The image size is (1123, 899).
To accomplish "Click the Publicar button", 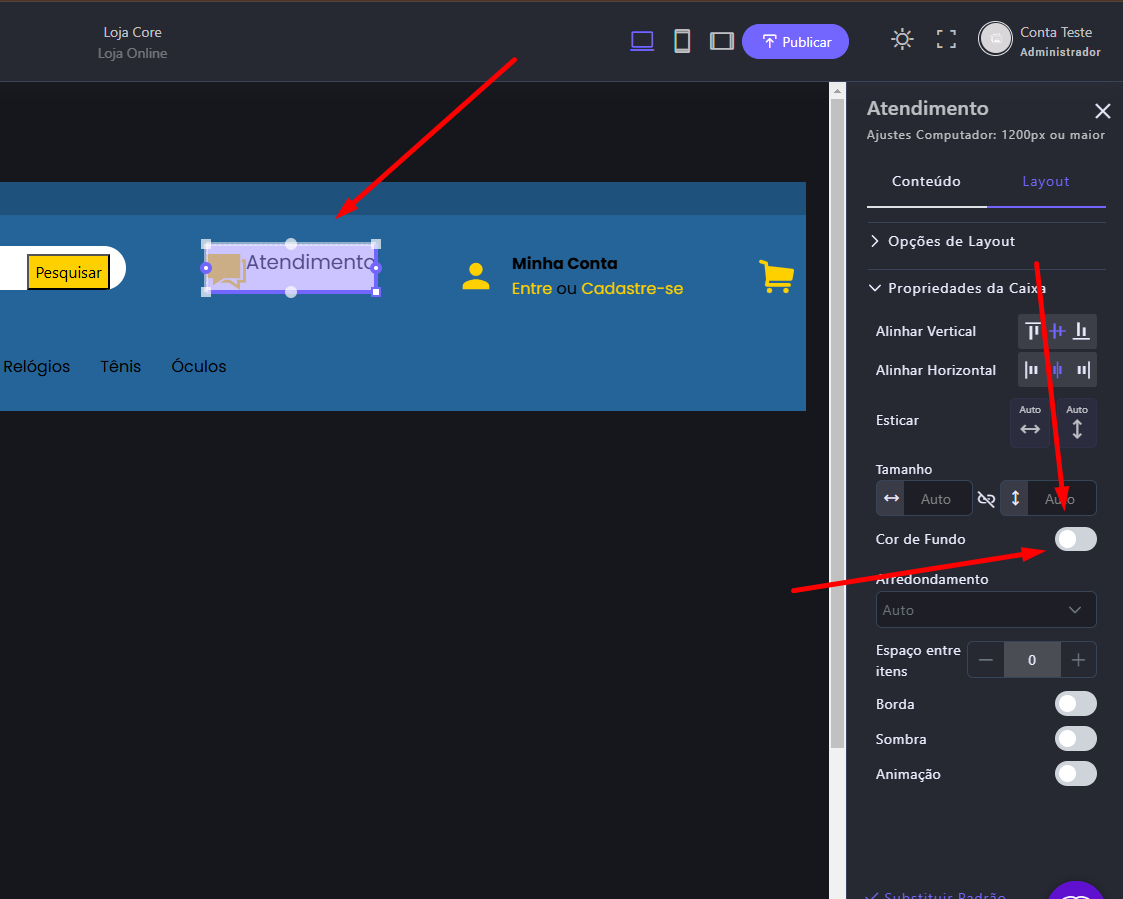I will pos(795,42).
